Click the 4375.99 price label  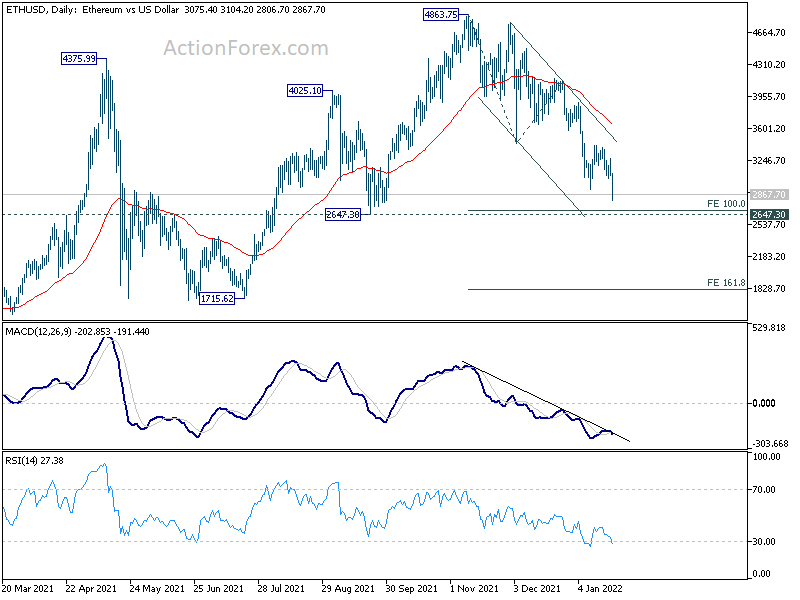79,59
